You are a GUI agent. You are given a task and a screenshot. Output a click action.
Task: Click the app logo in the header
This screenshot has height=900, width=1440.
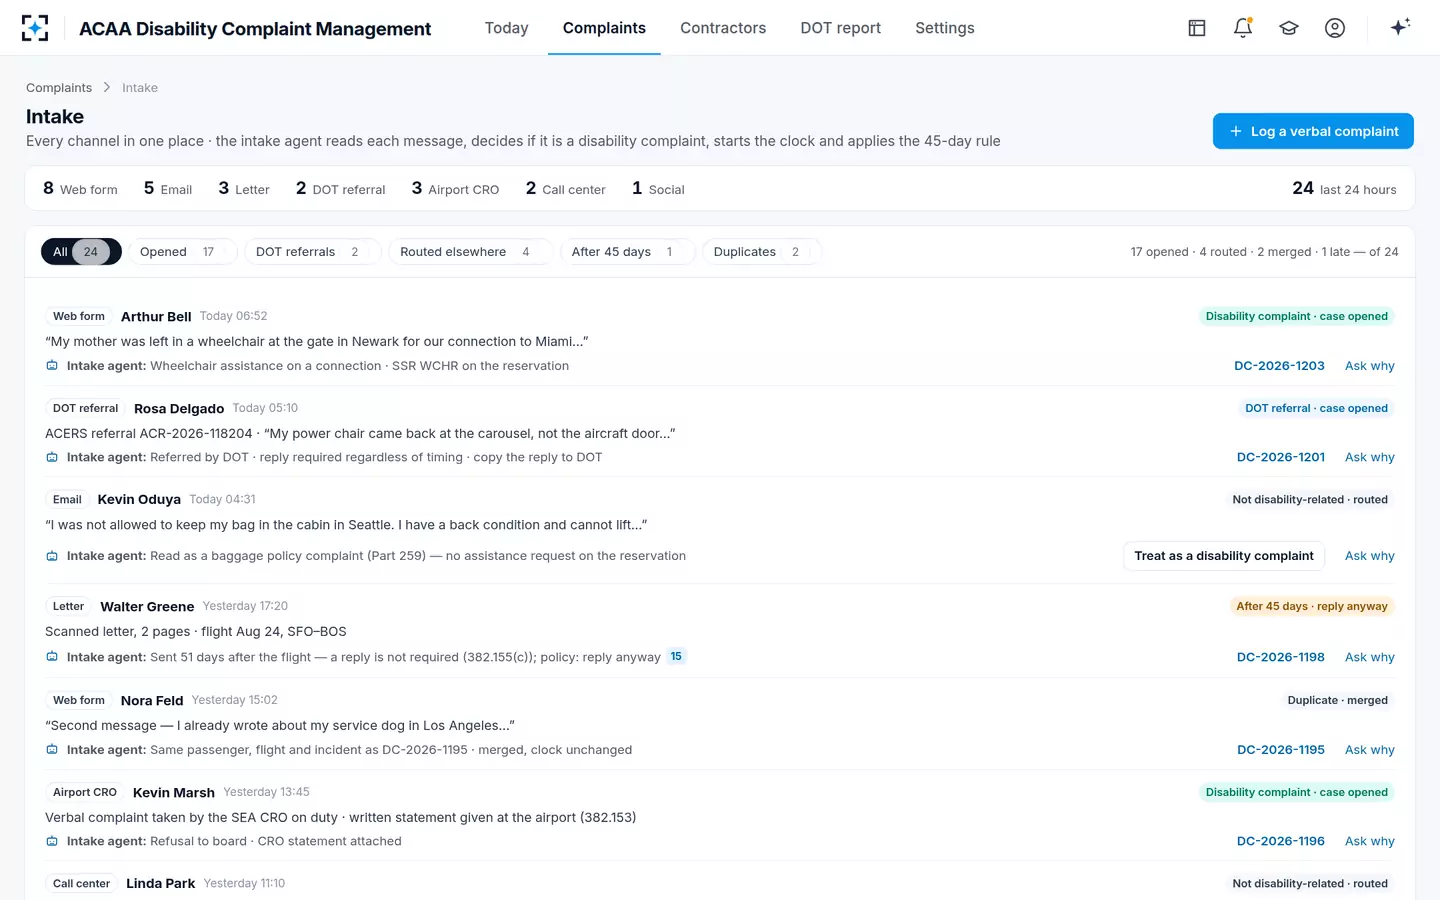[x=35, y=28]
